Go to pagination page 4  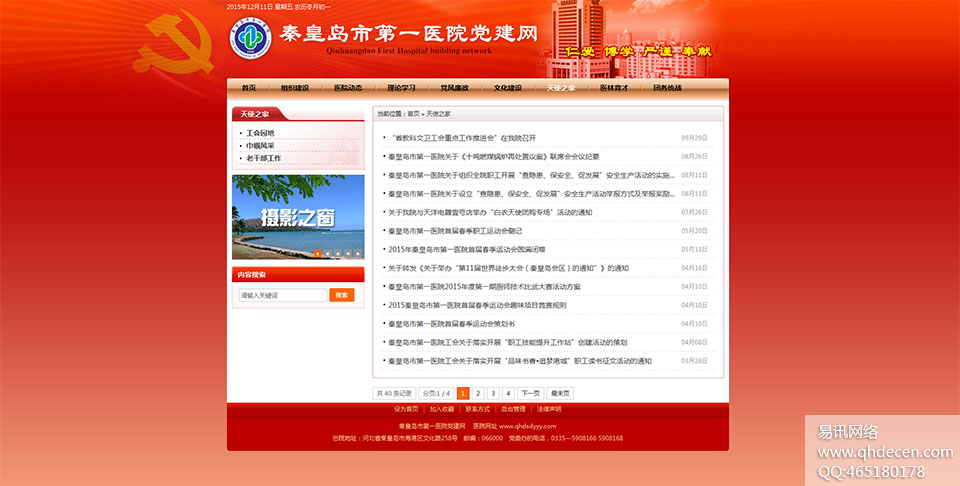coord(508,394)
